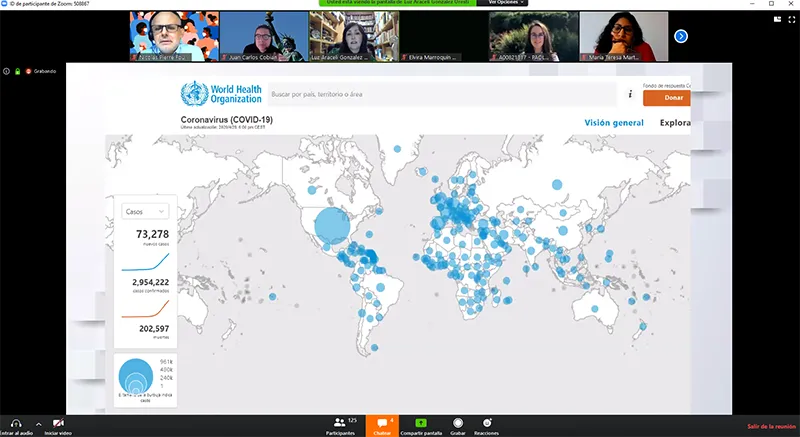Click the blue new-cases trend line chart
Image resolution: width=800 pixels, height=437 pixels.
(145, 262)
